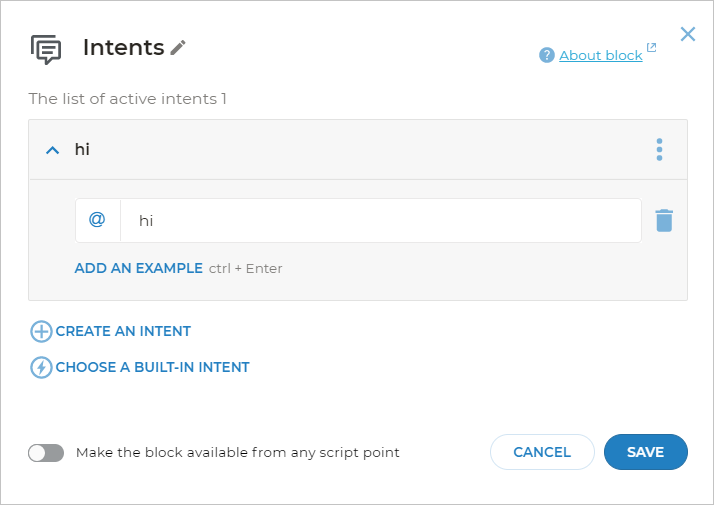Enable block availability from any script point
The height and width of the screenshot is (505, 714).
pos(46,452)
